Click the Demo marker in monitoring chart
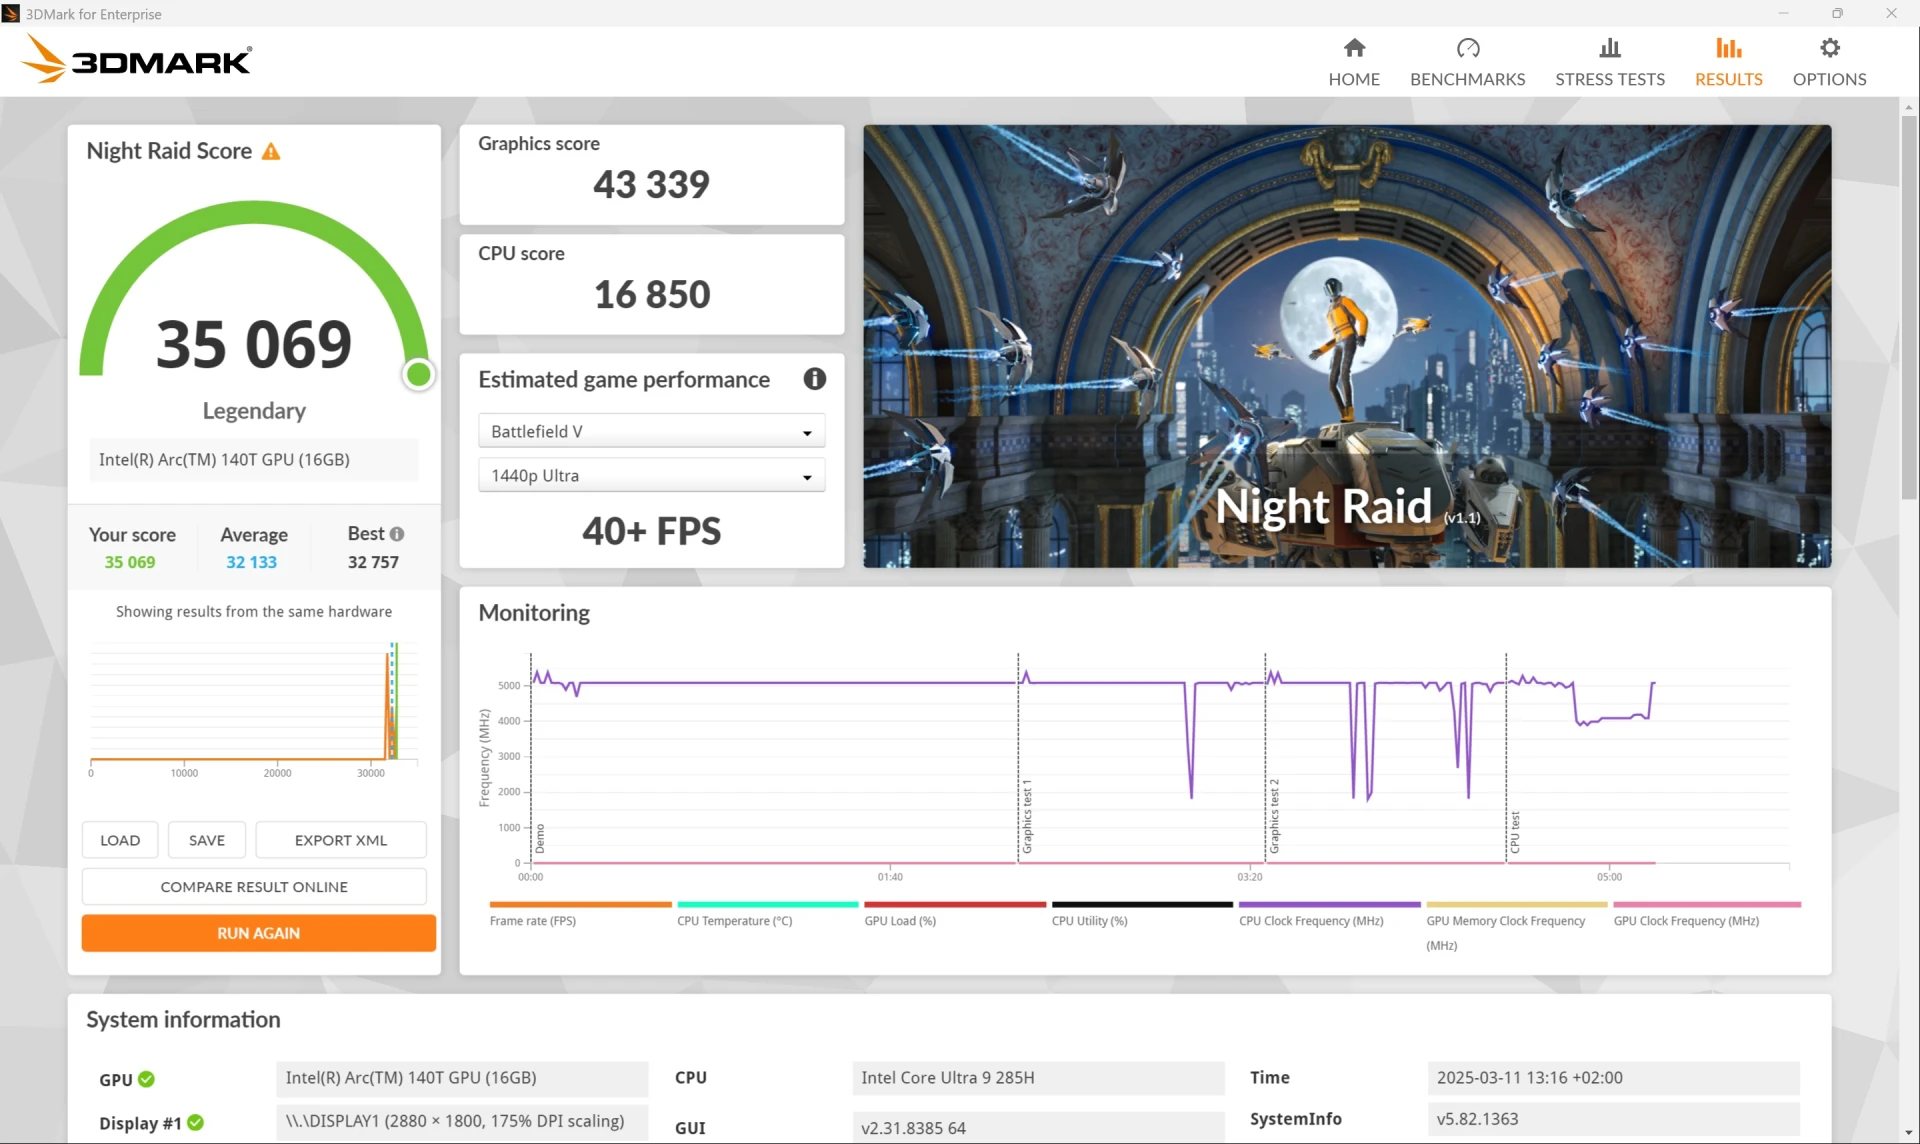Viewport: 1920px width, 1144px height. (539, 838)
